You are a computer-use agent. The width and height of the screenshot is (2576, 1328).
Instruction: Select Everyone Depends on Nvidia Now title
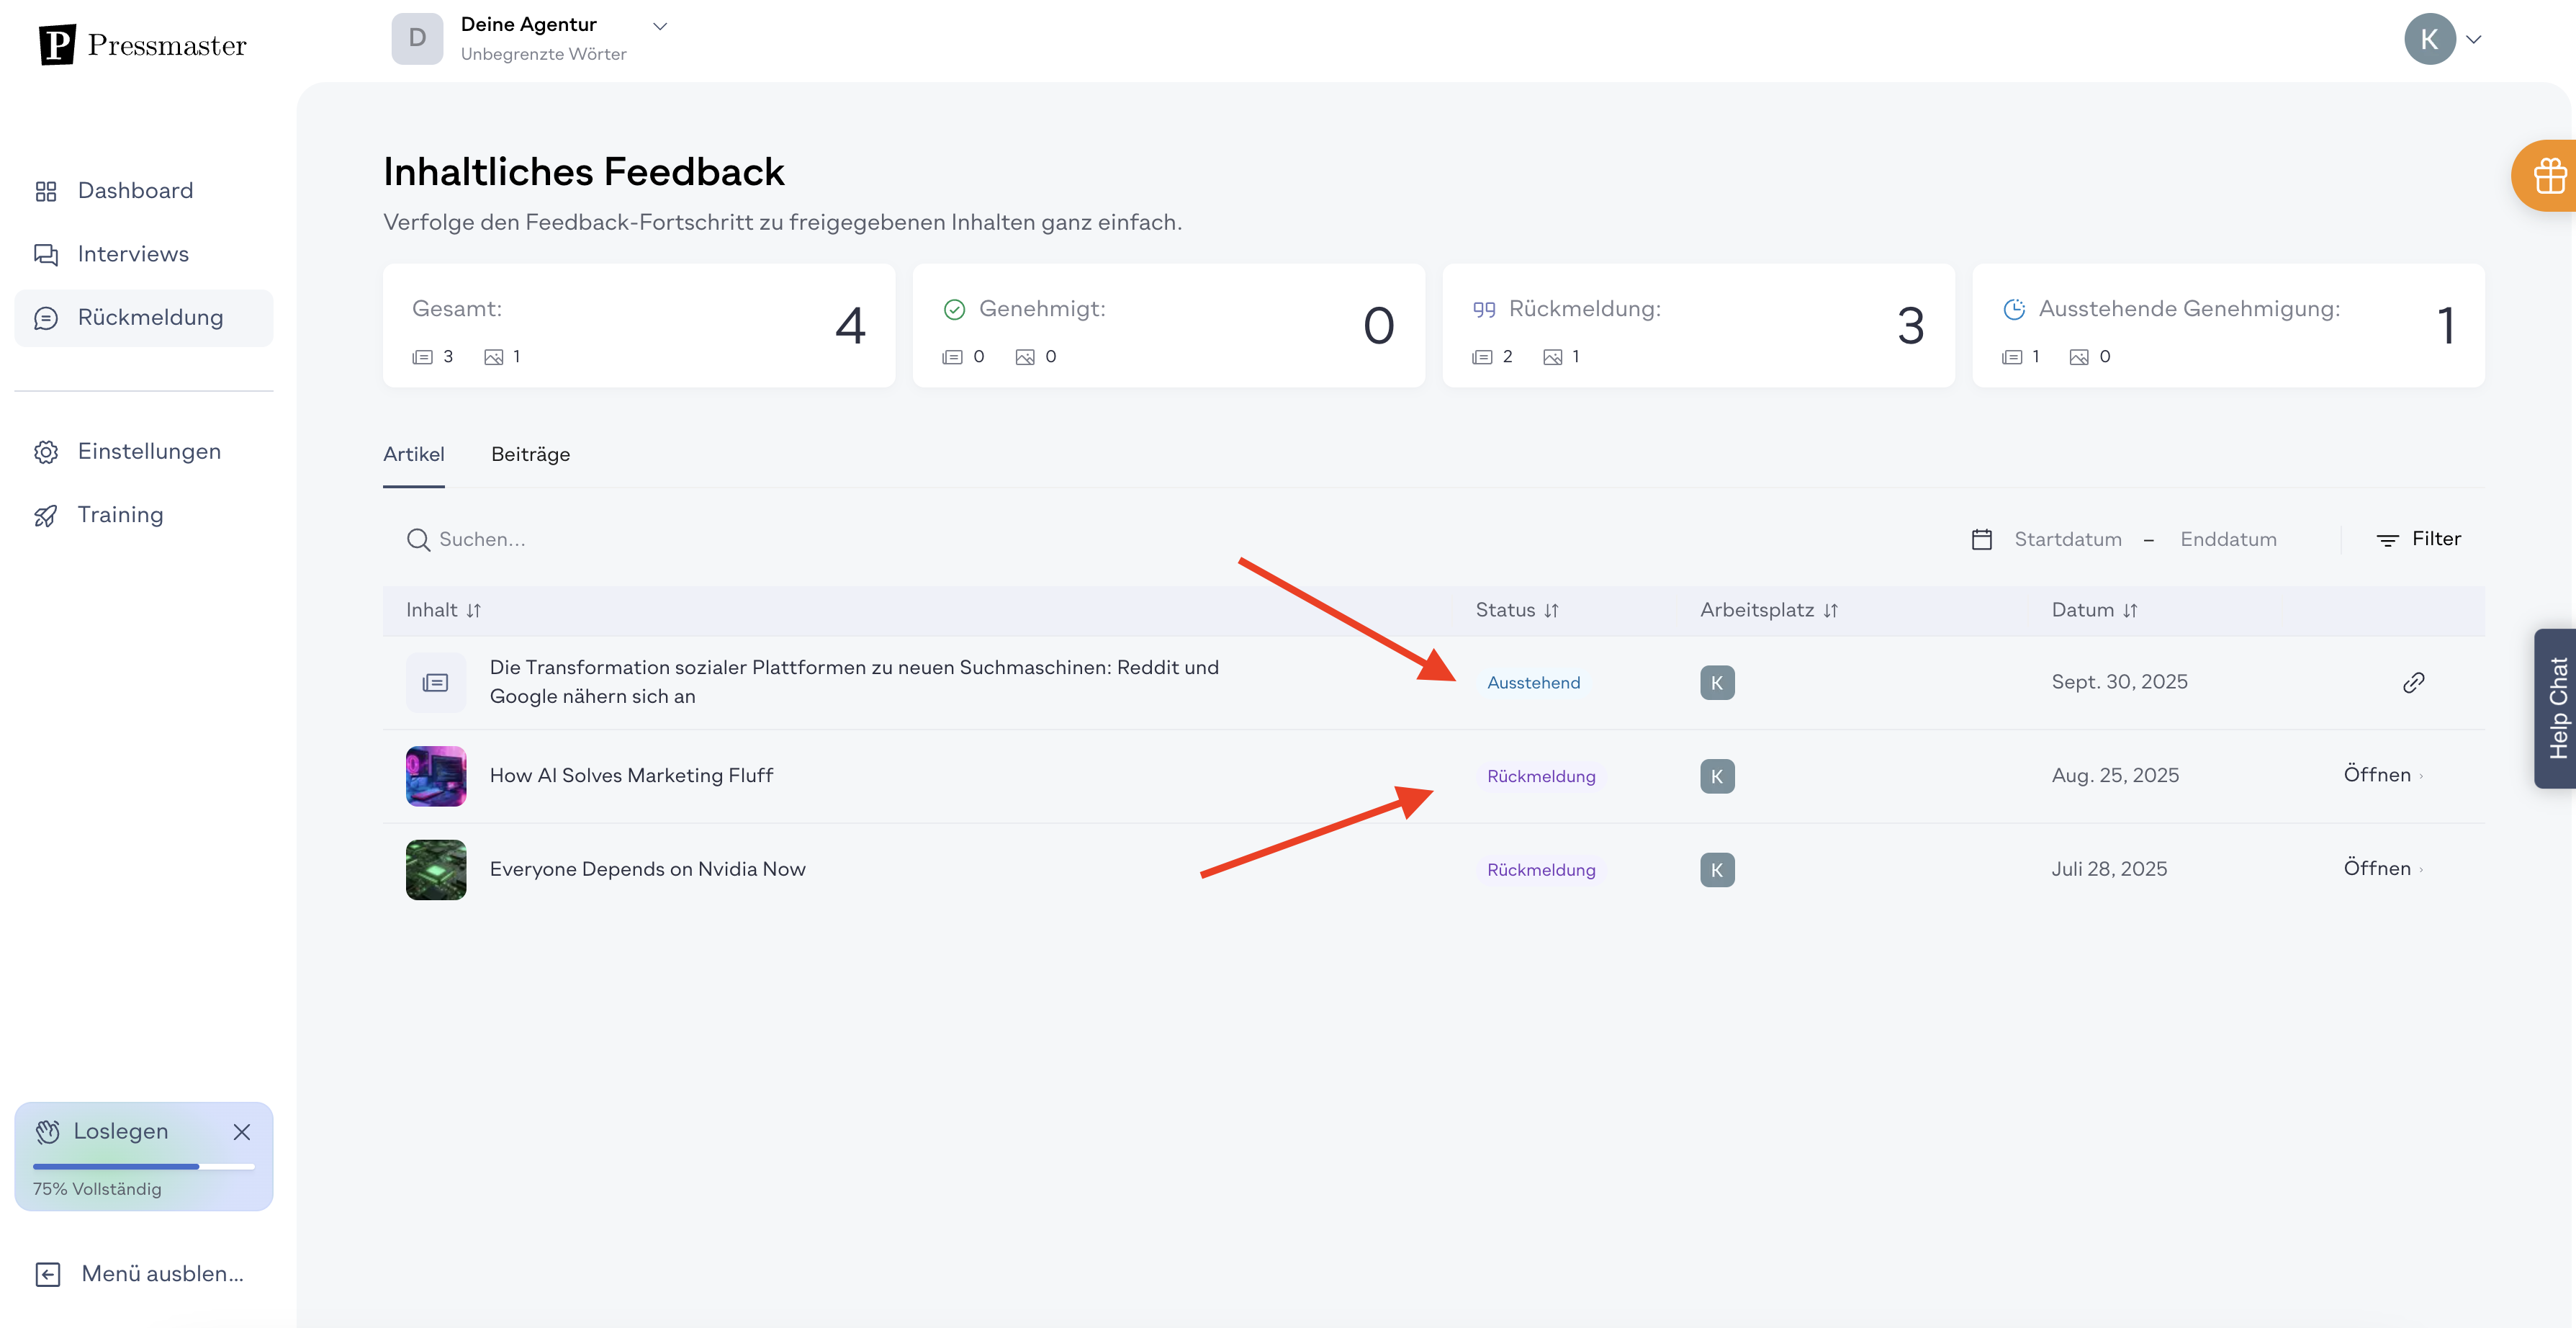point(647,870)
